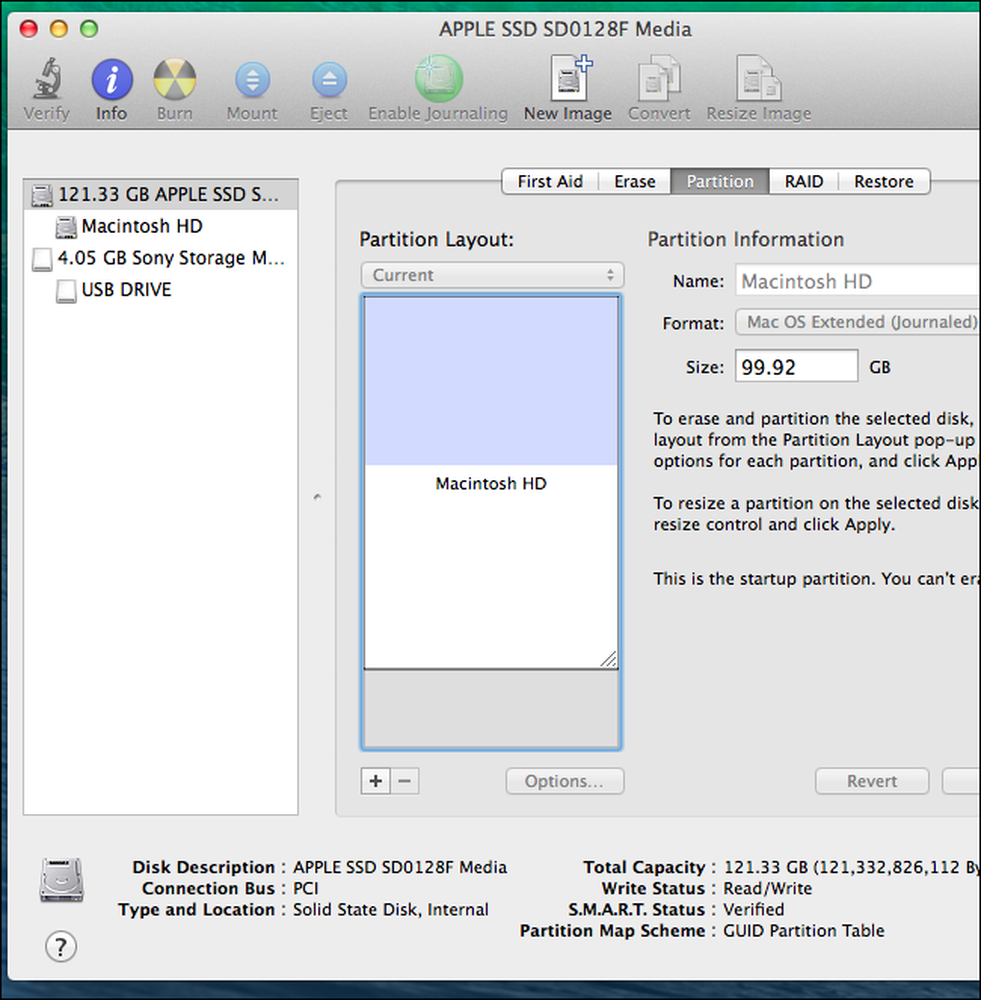Click the hard disk icon at bottom

[x=61, y=879]
